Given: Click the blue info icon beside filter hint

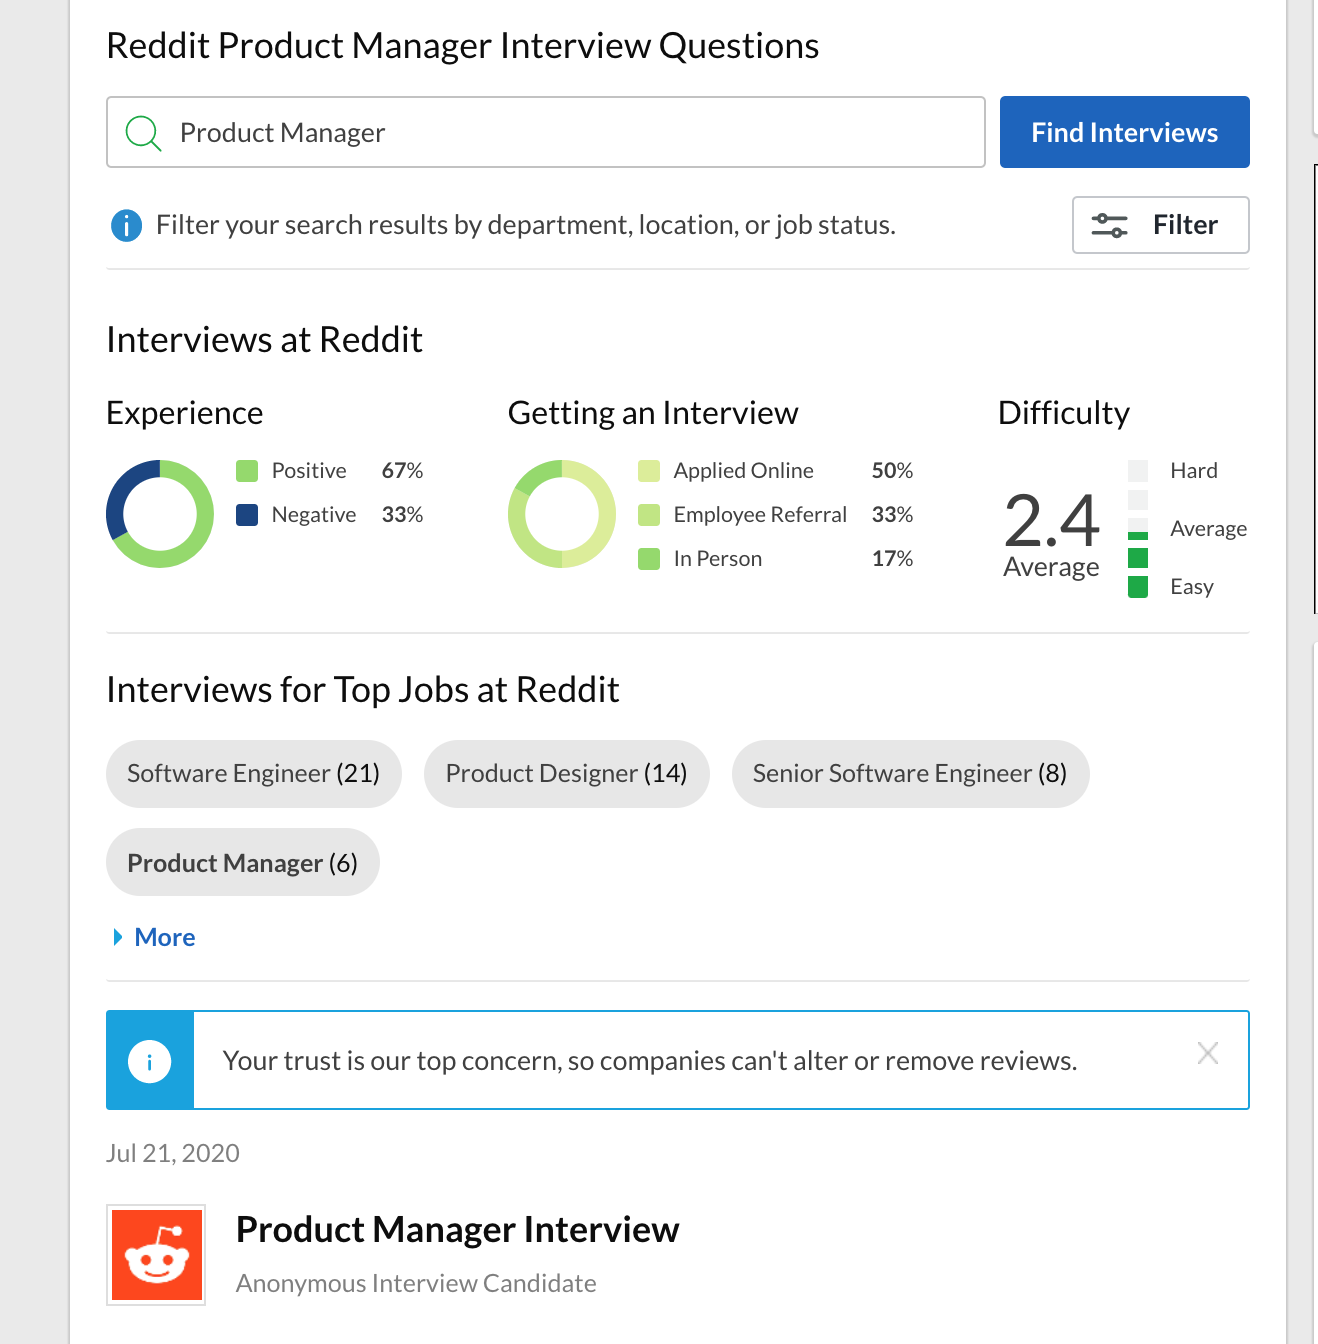Looking at the screenshot, I should click(126, 225).
